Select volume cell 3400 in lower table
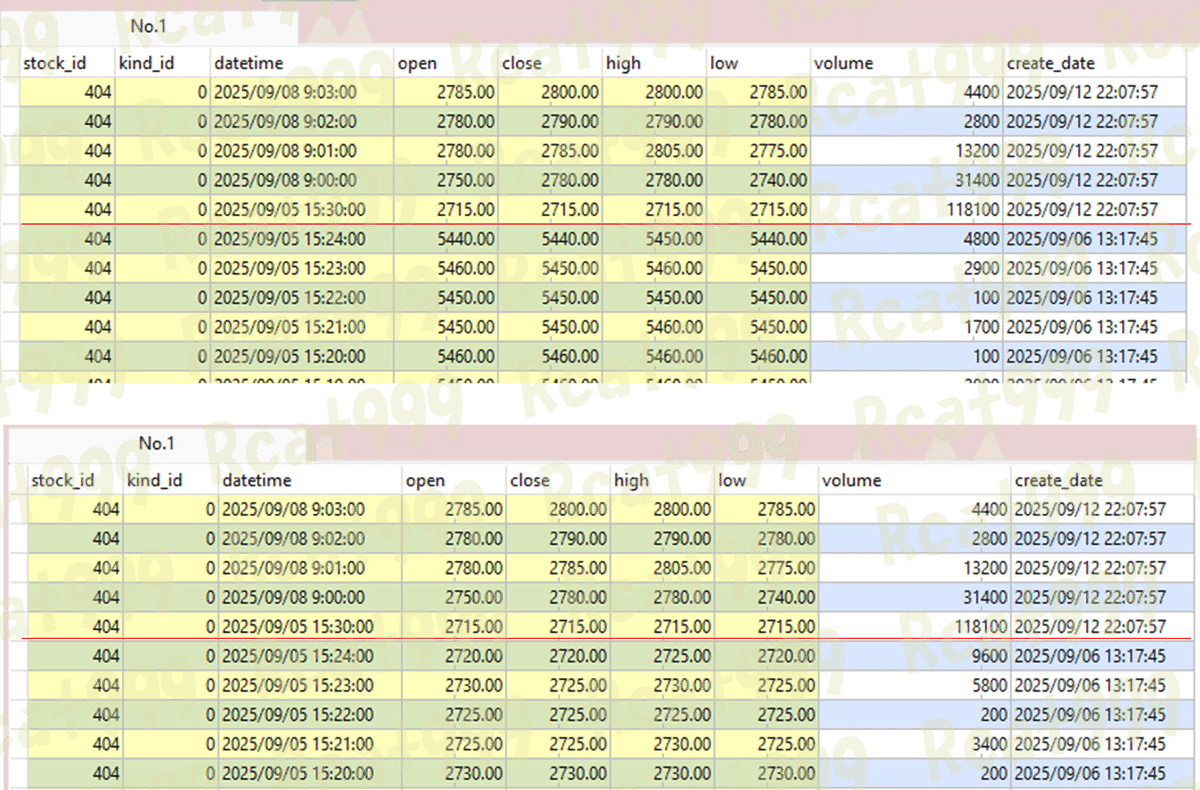The width and height of the screenshot is (1200, 790). 914,744
